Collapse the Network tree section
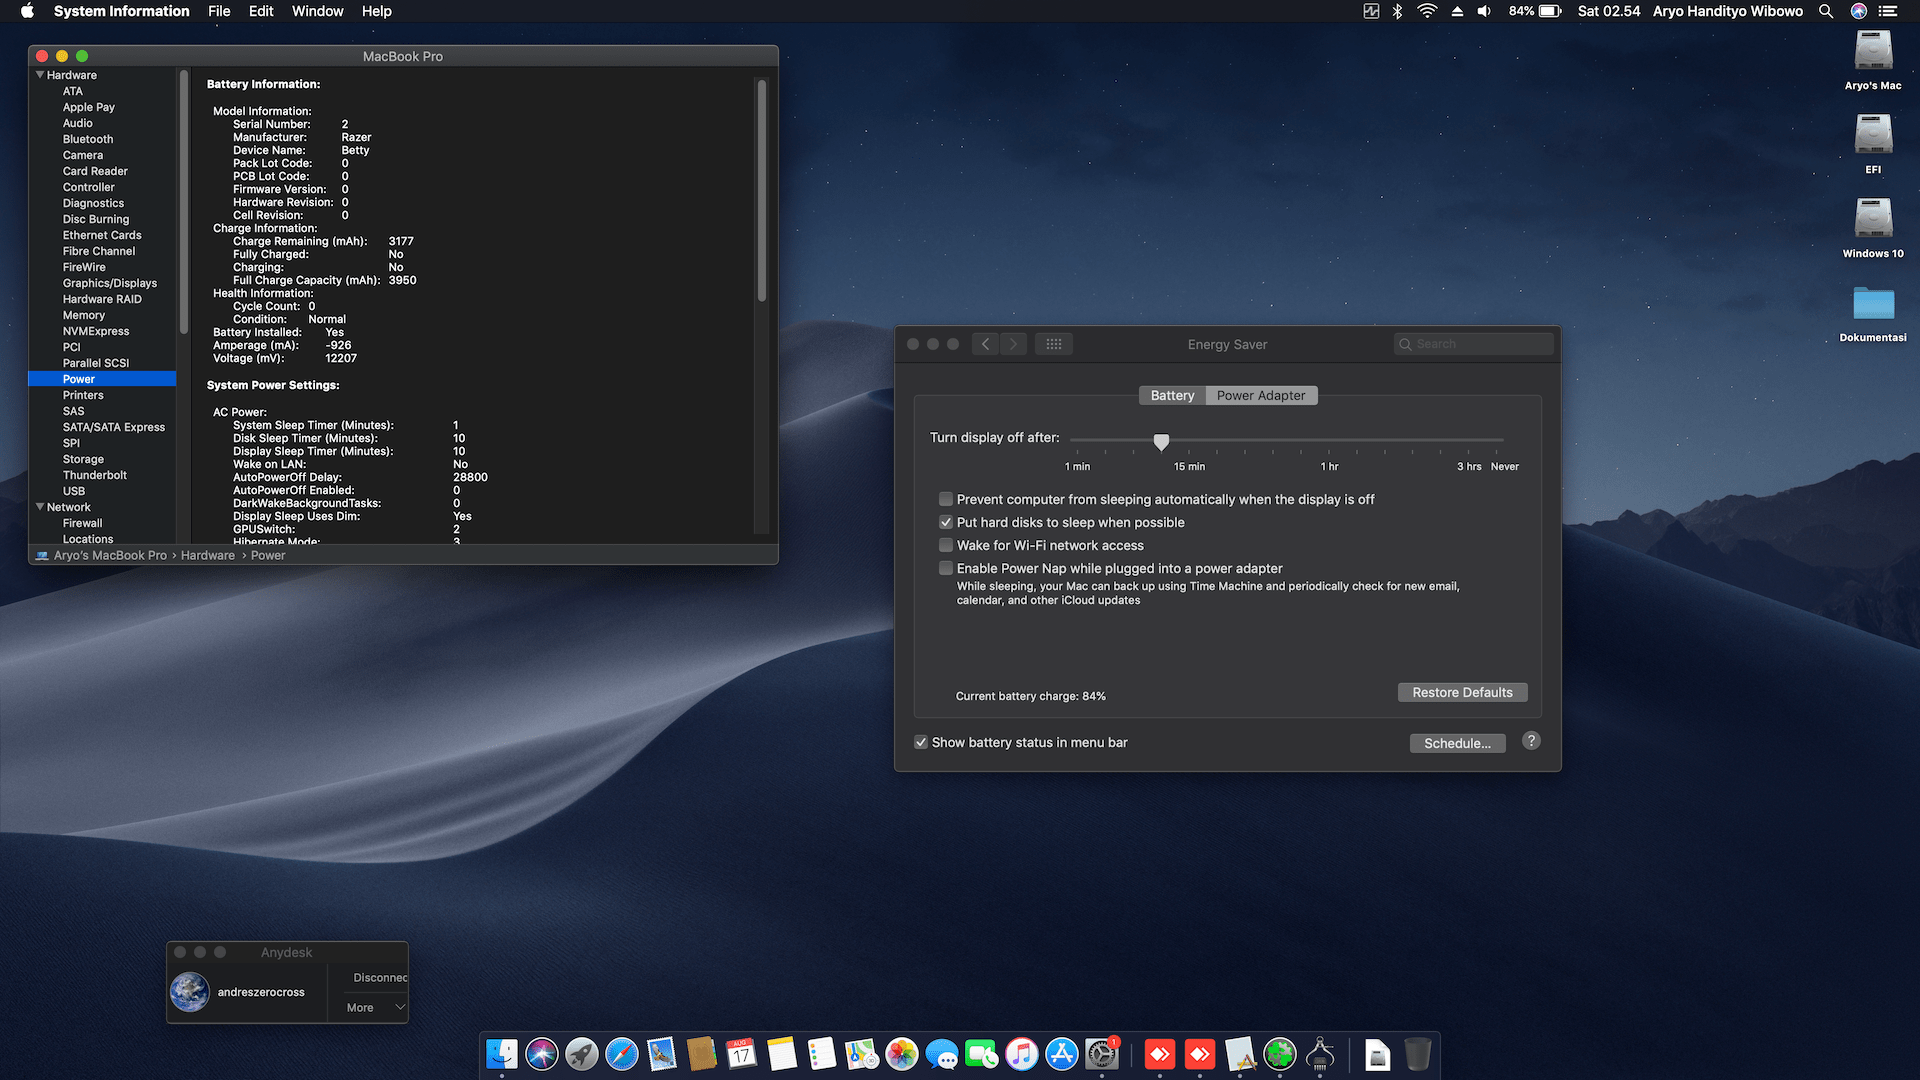 39,507
